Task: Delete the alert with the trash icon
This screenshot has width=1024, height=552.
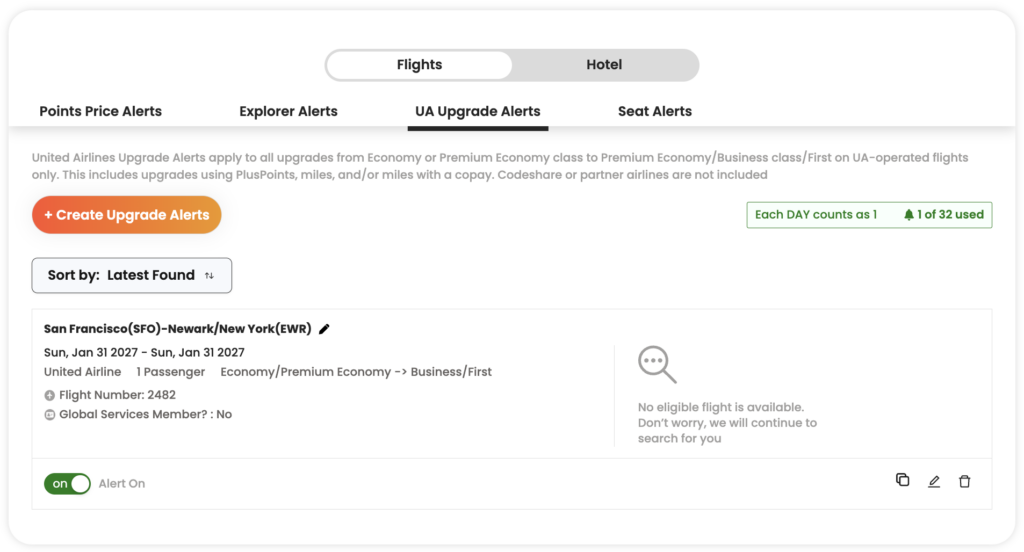Action: pyautogui.click(x=965, y=481)
